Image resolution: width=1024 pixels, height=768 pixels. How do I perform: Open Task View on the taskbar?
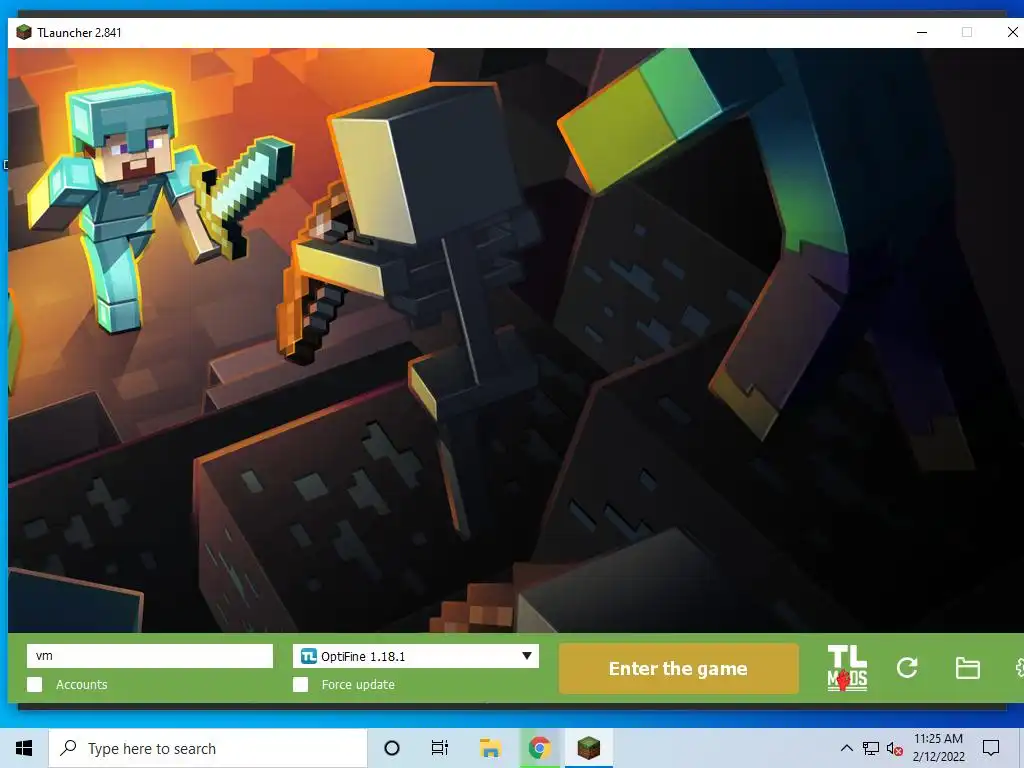pos(440,748)
